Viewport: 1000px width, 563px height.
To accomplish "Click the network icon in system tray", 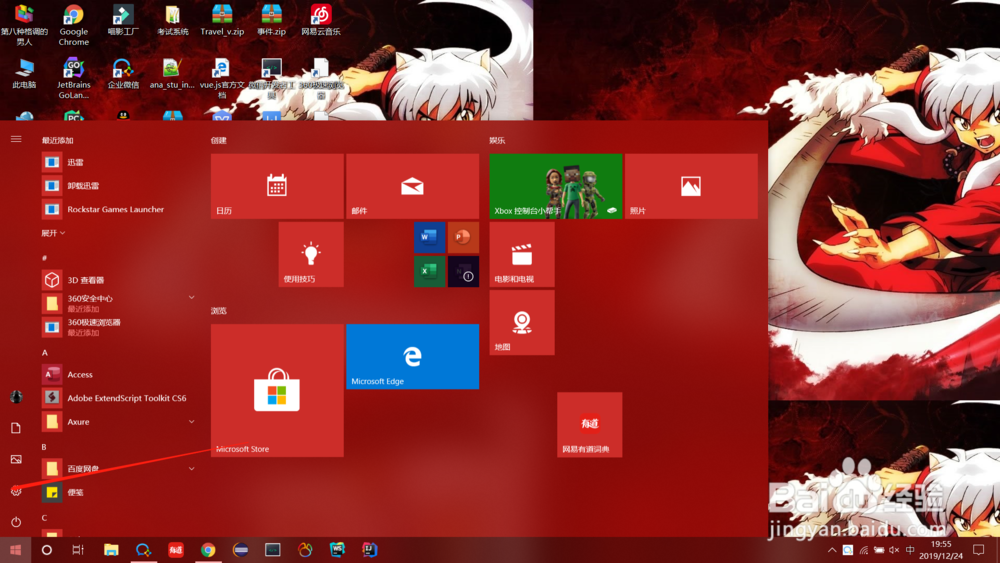I will (x=864, y=550).
